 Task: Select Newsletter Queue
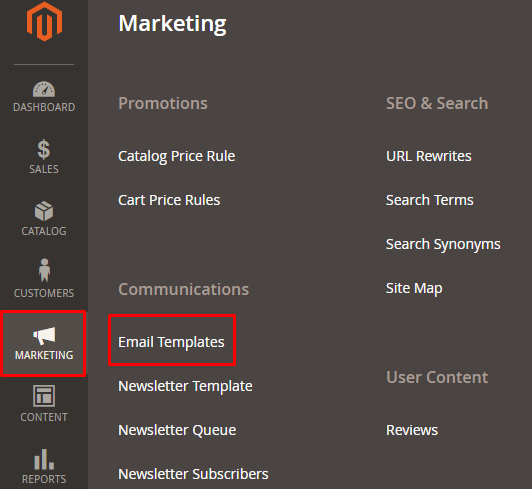click(x=177, y=430)
